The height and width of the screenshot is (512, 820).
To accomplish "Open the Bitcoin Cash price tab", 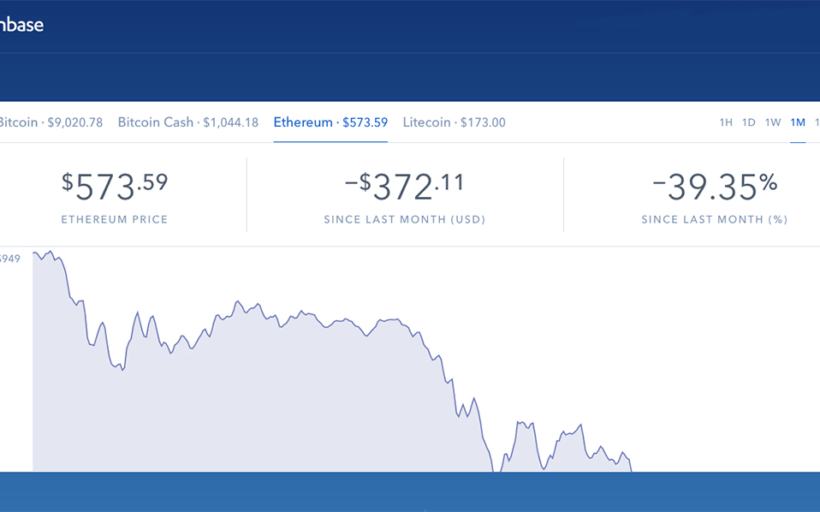I will coord(188,123).
